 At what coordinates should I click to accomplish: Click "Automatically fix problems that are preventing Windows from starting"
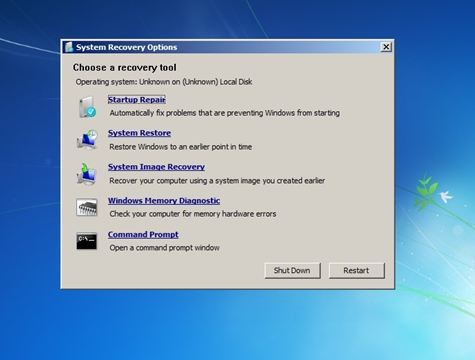(x=225, y=113)
